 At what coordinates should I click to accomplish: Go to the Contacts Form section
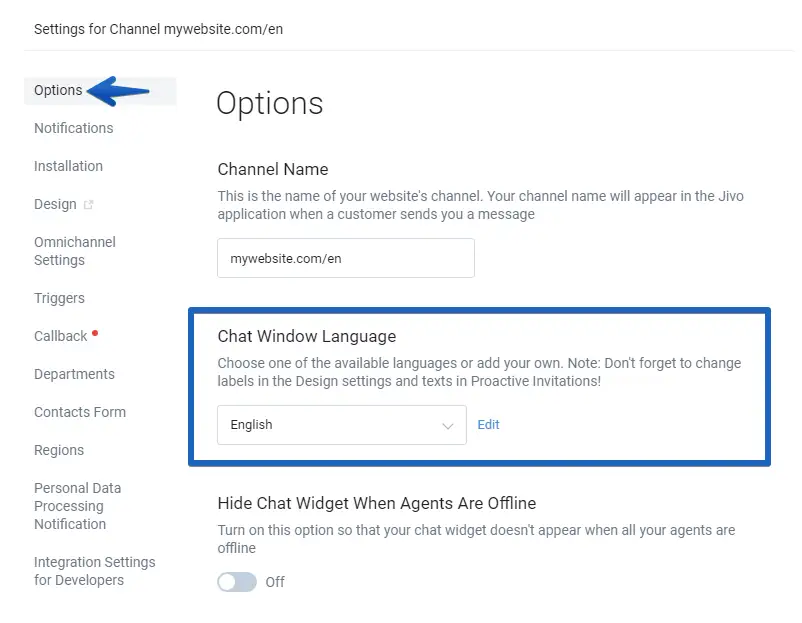point(79,412)
